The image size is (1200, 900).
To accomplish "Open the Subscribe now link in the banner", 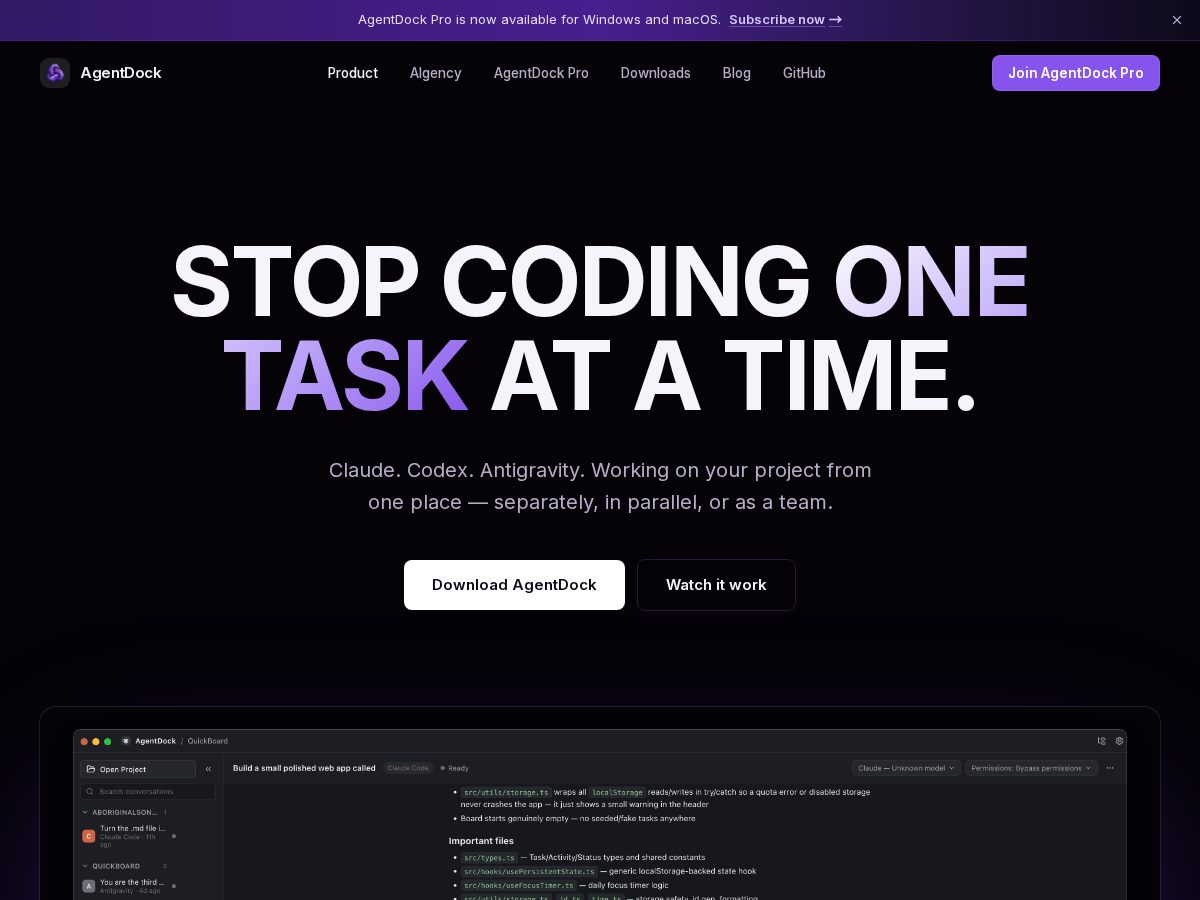I will coord(785,20).
